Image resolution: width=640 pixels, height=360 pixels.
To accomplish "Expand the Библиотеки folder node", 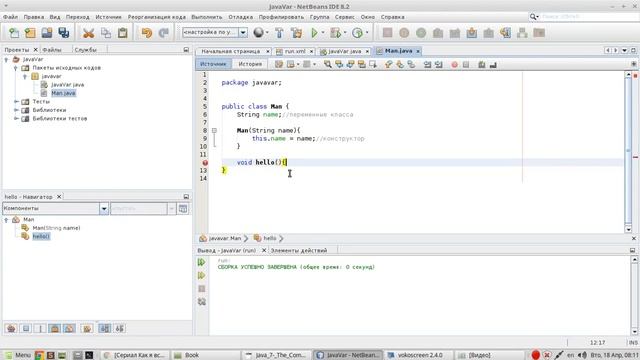I will [x=16, y=110].
